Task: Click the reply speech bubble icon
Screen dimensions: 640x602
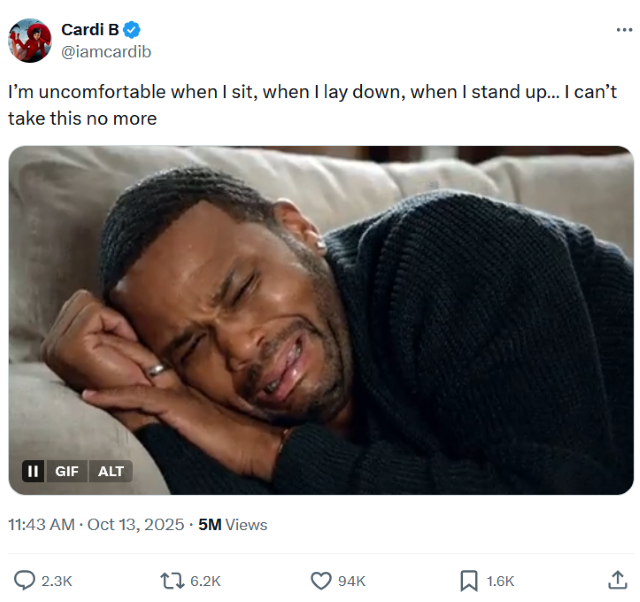Action: click(x=24, y=580)
